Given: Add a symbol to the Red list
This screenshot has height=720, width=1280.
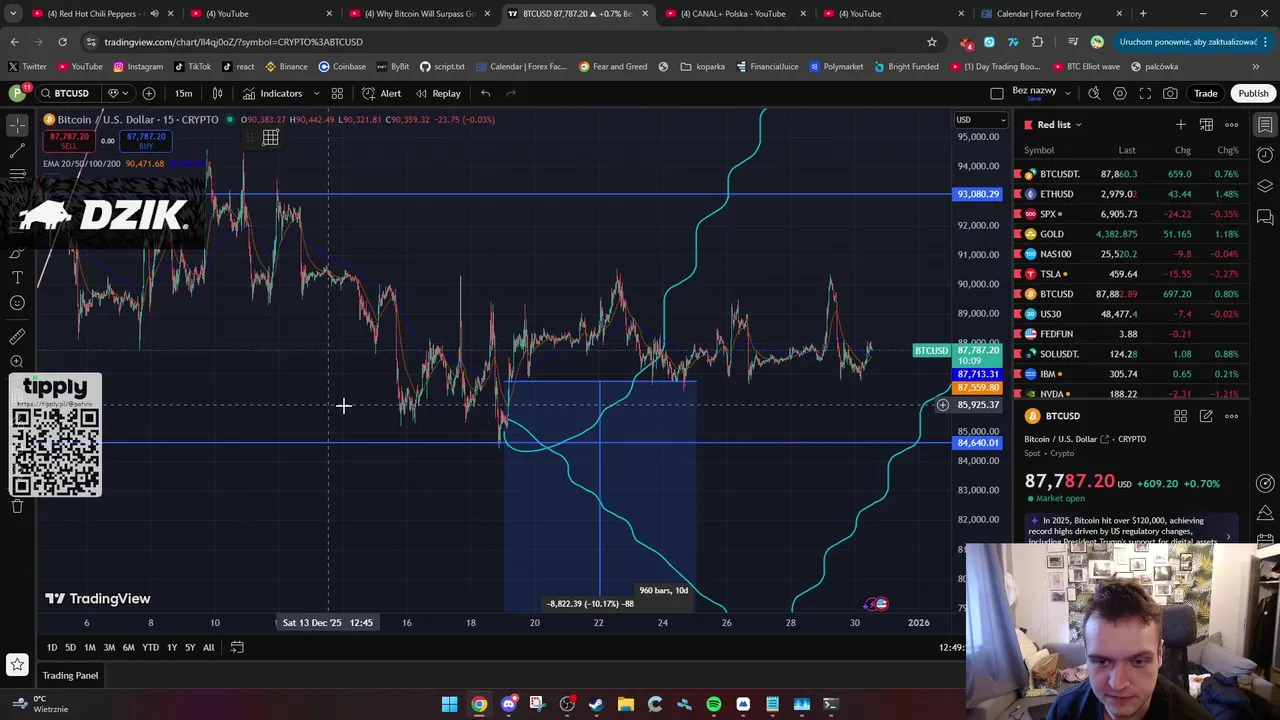Looking at the screenshot, I should pyautogui.click(x=1181, y=124).
